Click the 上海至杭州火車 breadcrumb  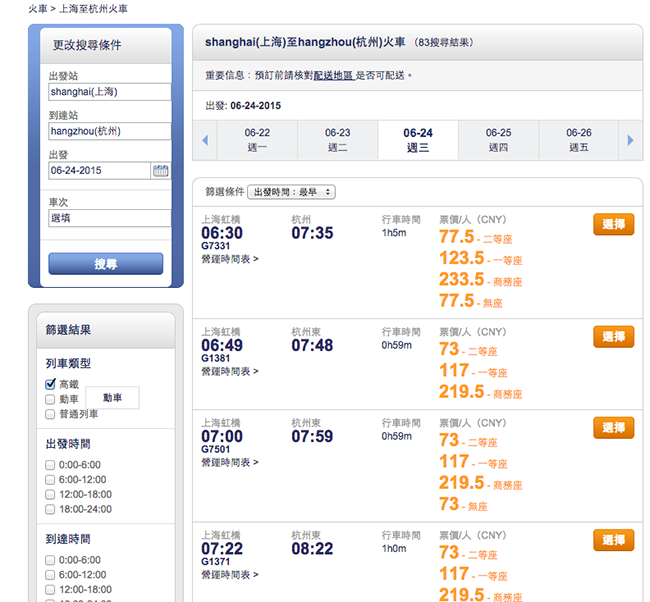(94, 9)
